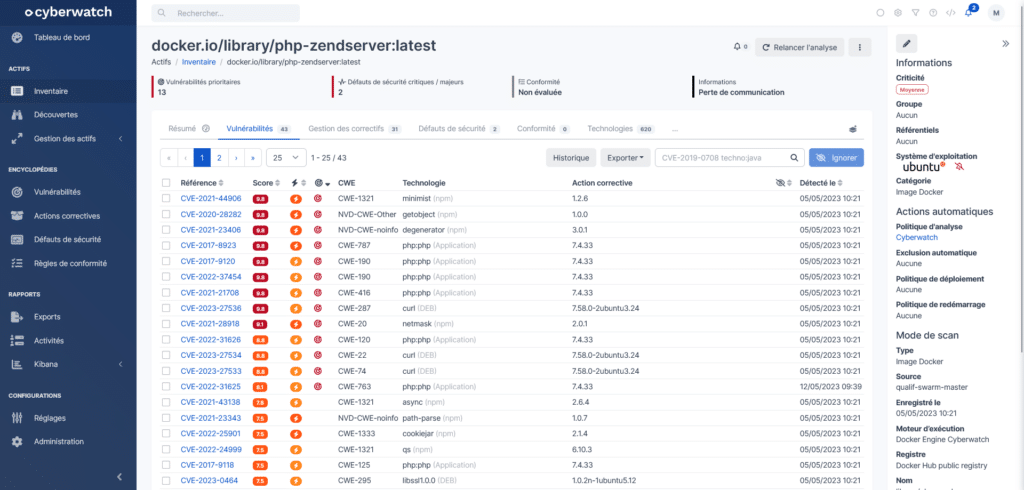Viewport: 1024px width, 490px height.
Task: Tick checkbox for CVE-2021-43138
Action: [166, 402]
